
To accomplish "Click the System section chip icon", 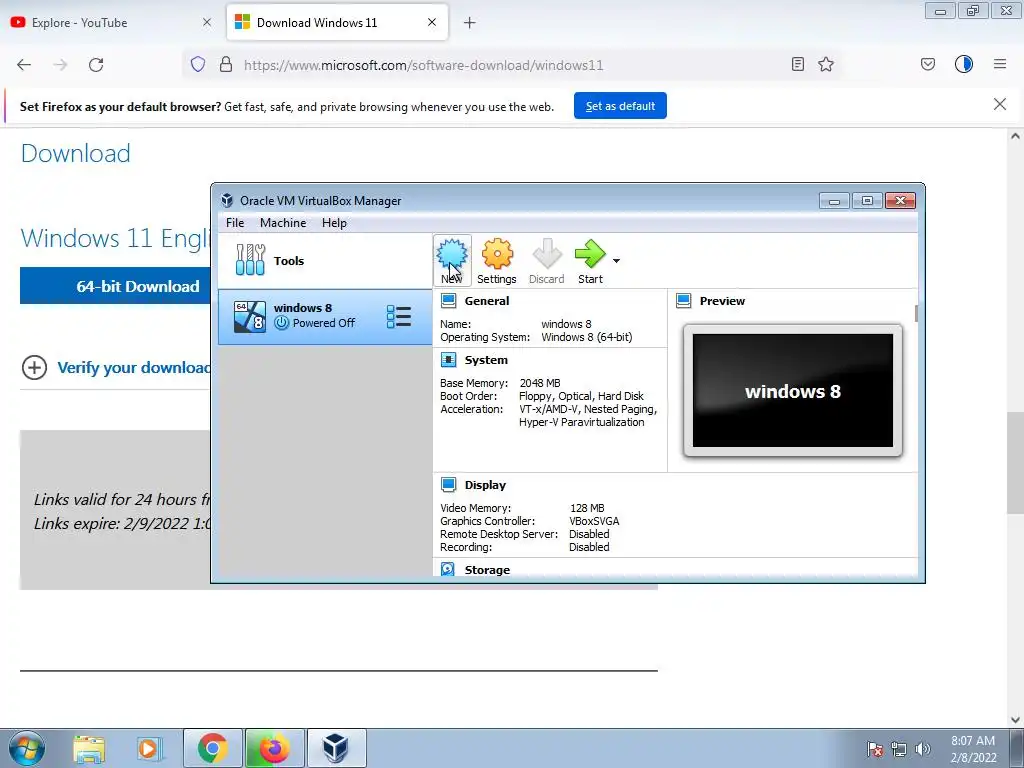I will click(449, 360).
